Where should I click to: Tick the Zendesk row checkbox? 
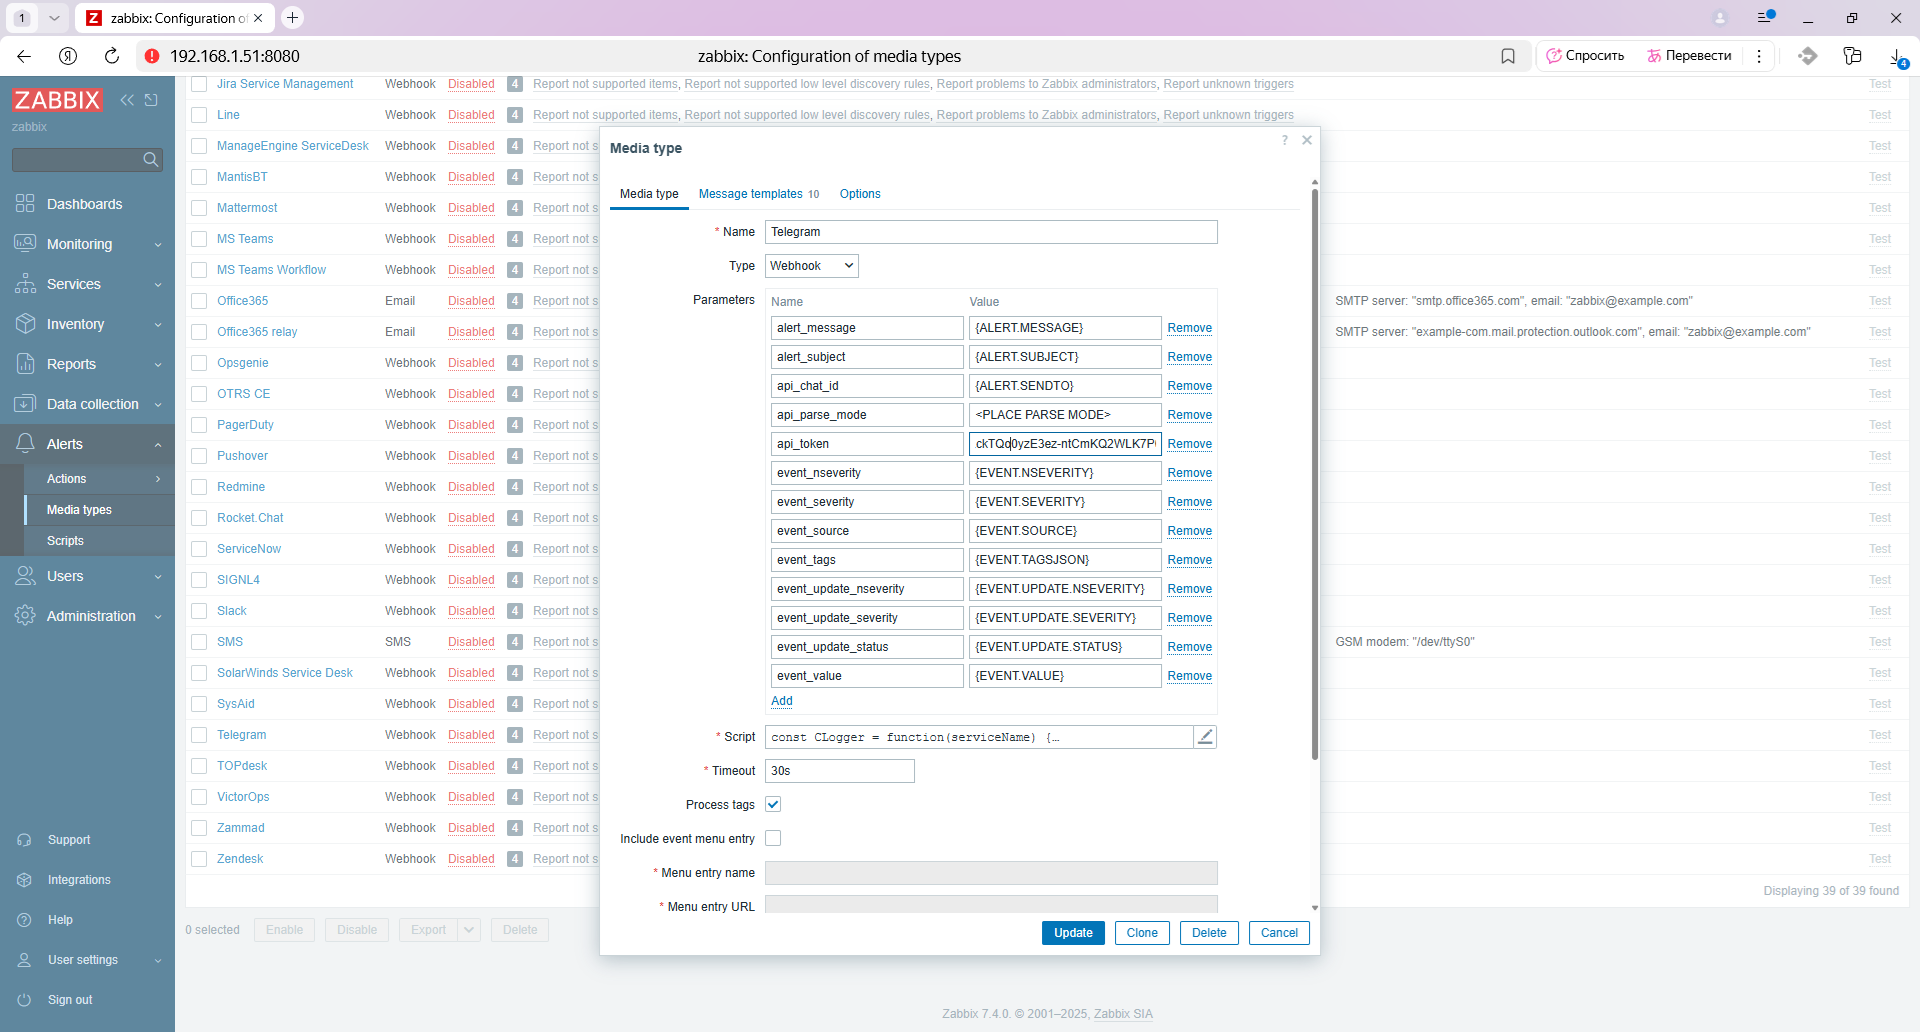point(199,859)
